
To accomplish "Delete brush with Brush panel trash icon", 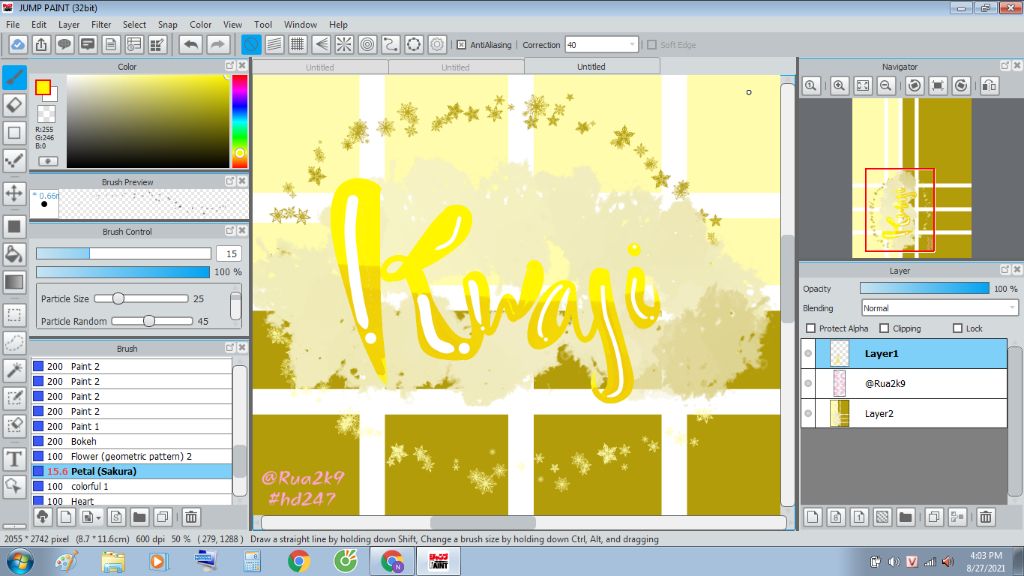I will coord(191,517).
